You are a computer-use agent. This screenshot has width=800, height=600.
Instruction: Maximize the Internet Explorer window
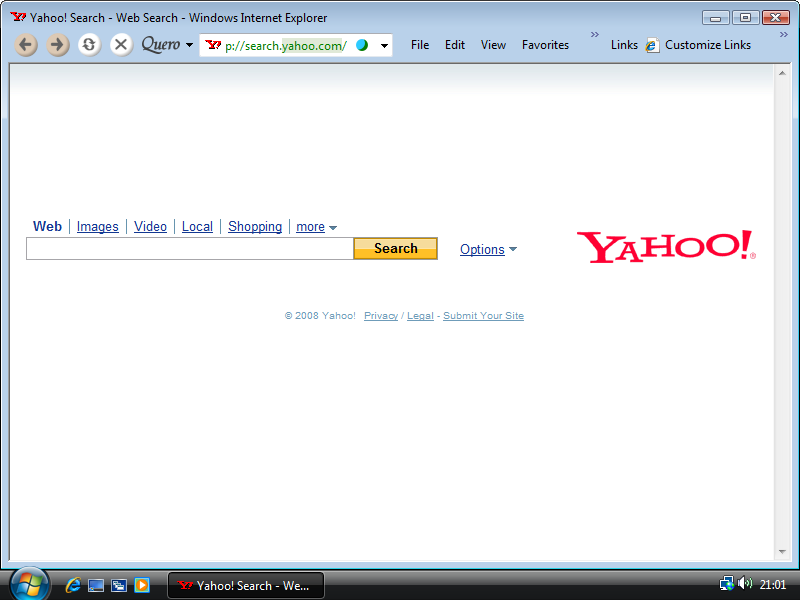point(745,18)
